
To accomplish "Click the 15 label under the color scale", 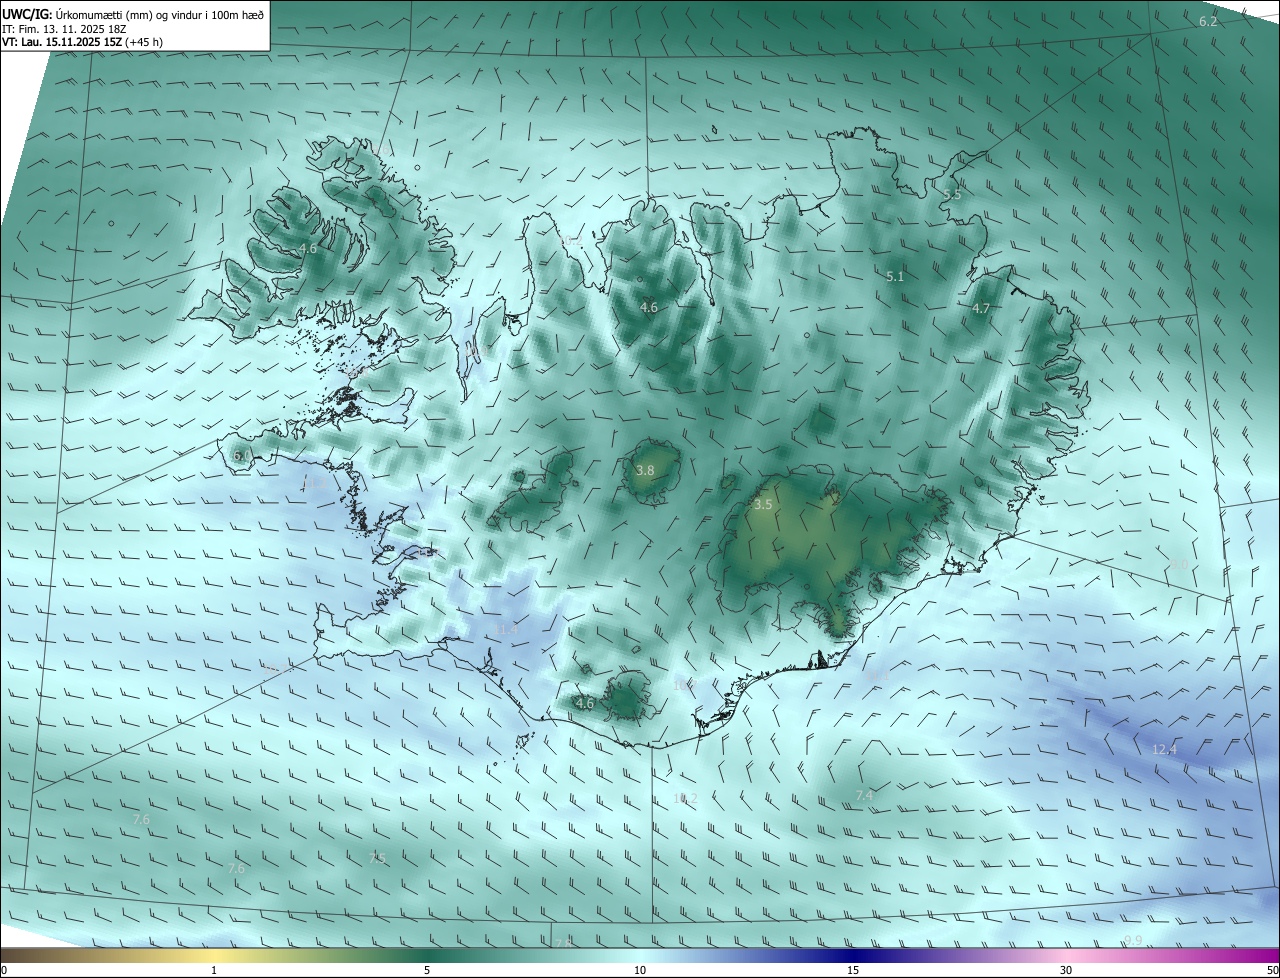I will 853,970.
